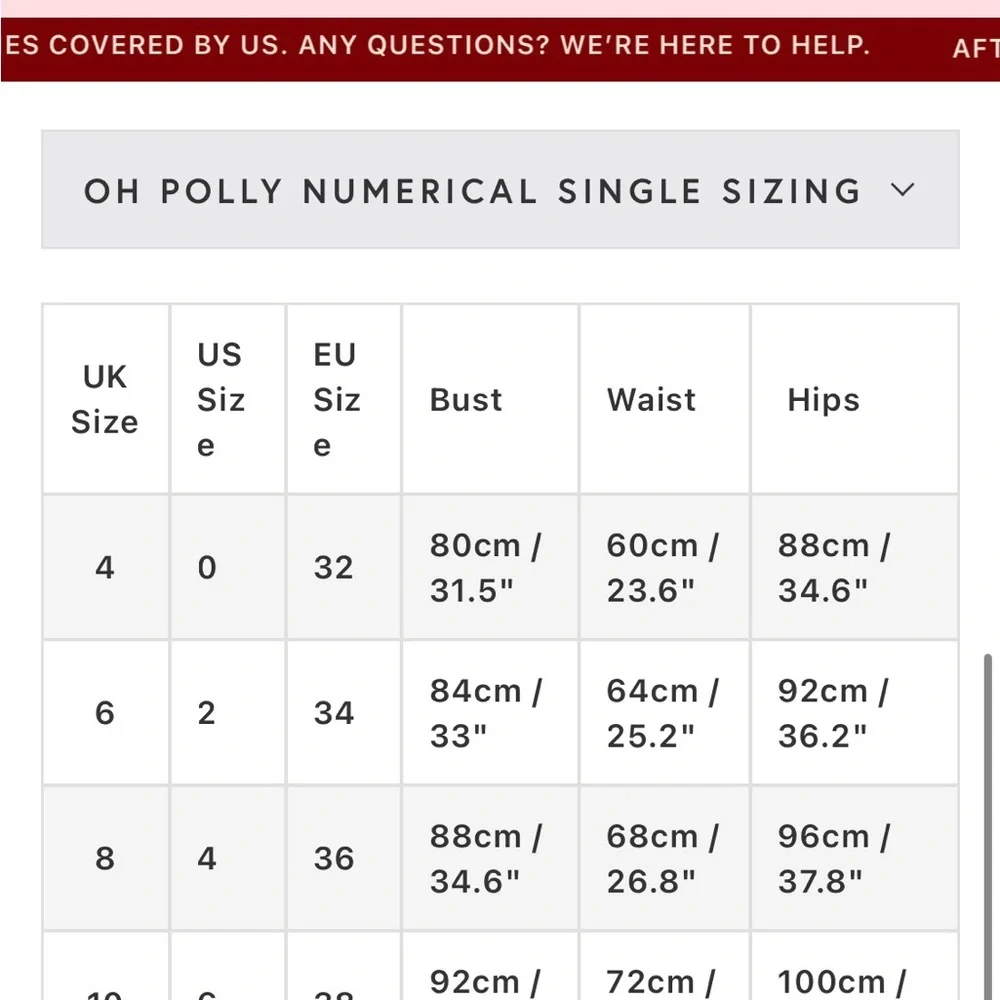Click the 60cm / 23.6" waist measurement
1000x1000 pixels.
[x=662, y=567]
